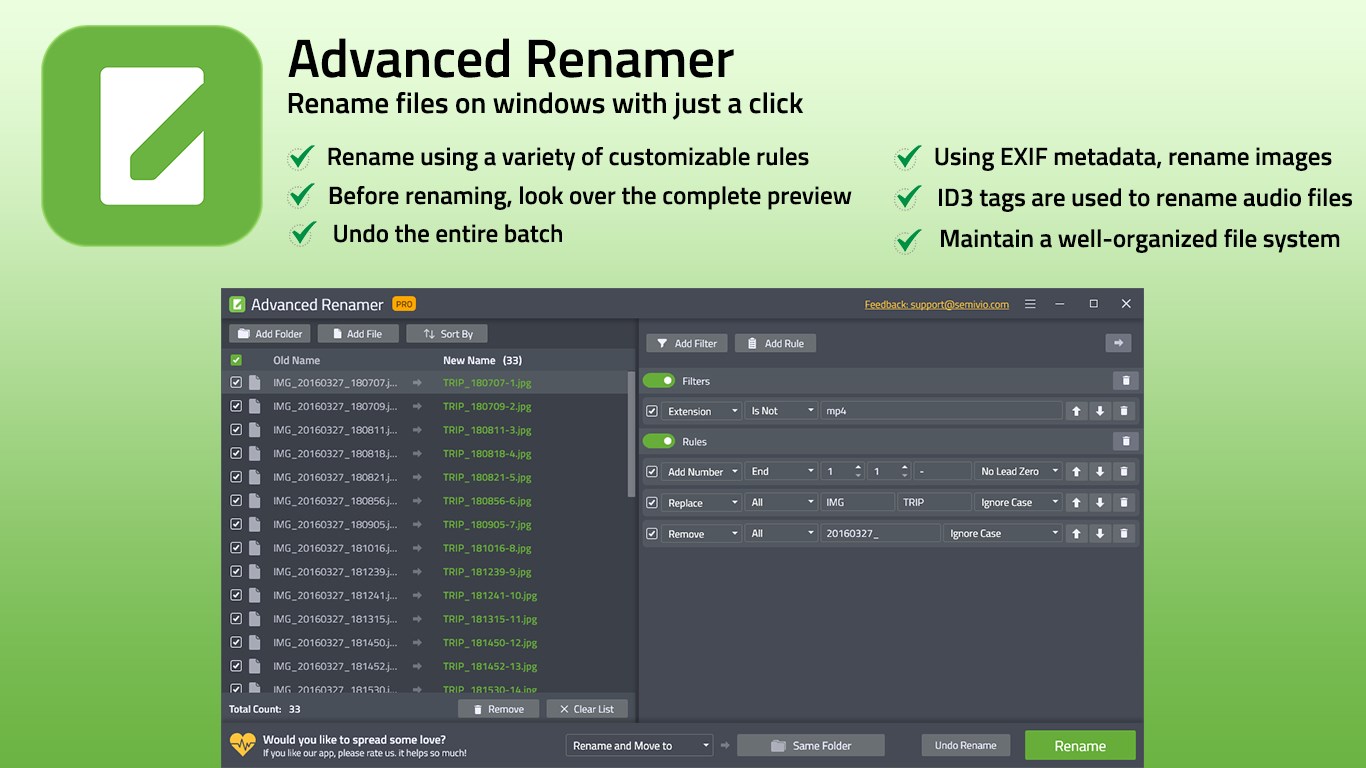Open the Extension filter type dropdown

click(702, 411)
